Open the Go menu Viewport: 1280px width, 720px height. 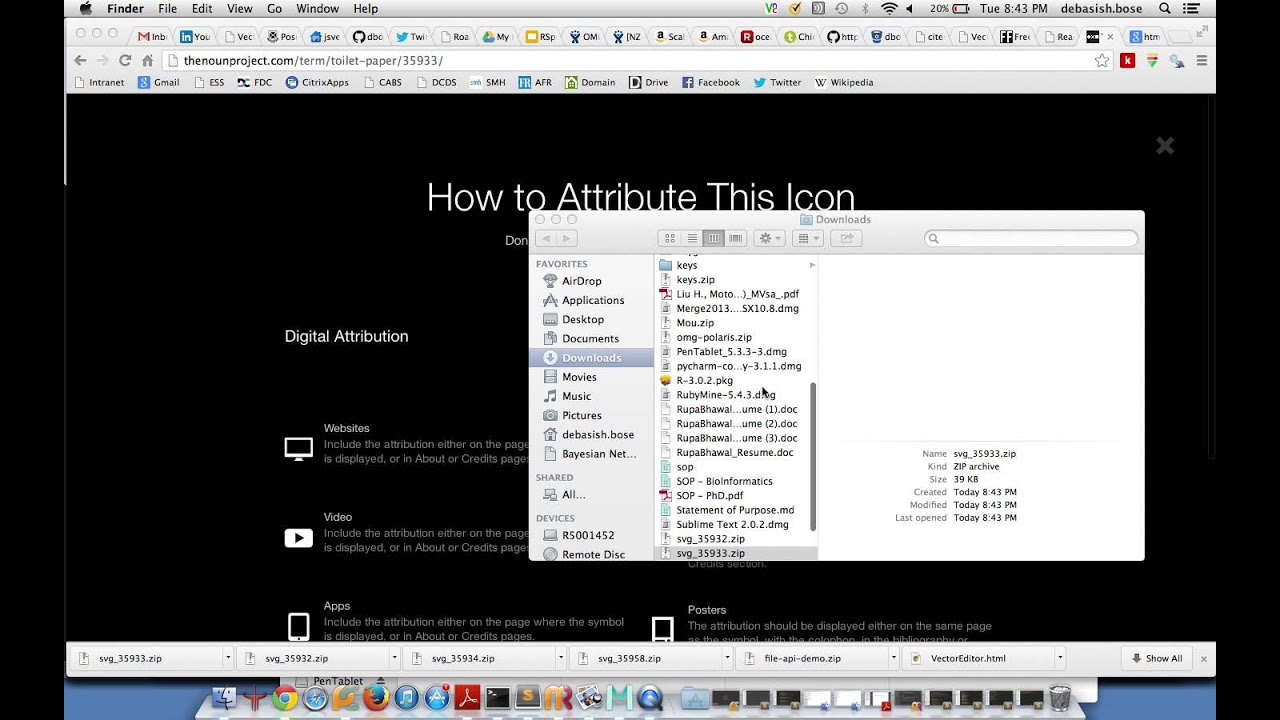pyautogui.click(x=274, y=8)
